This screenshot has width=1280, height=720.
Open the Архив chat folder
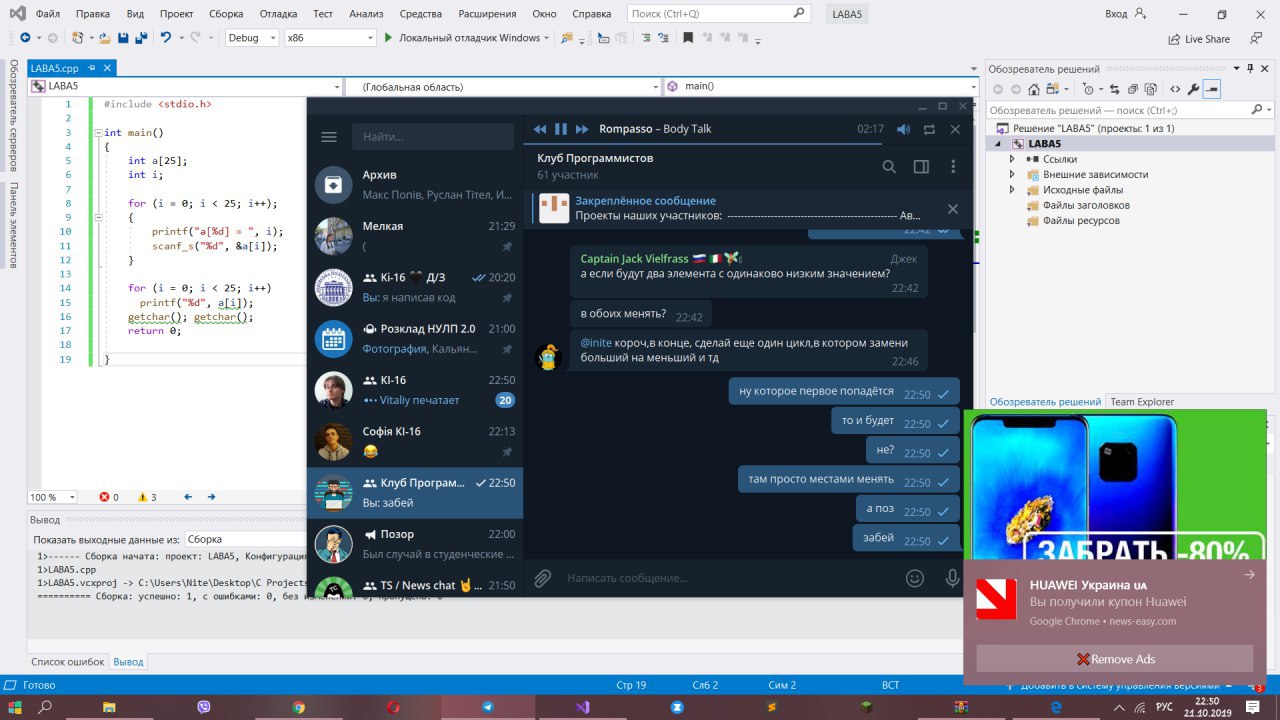[415, 185]
